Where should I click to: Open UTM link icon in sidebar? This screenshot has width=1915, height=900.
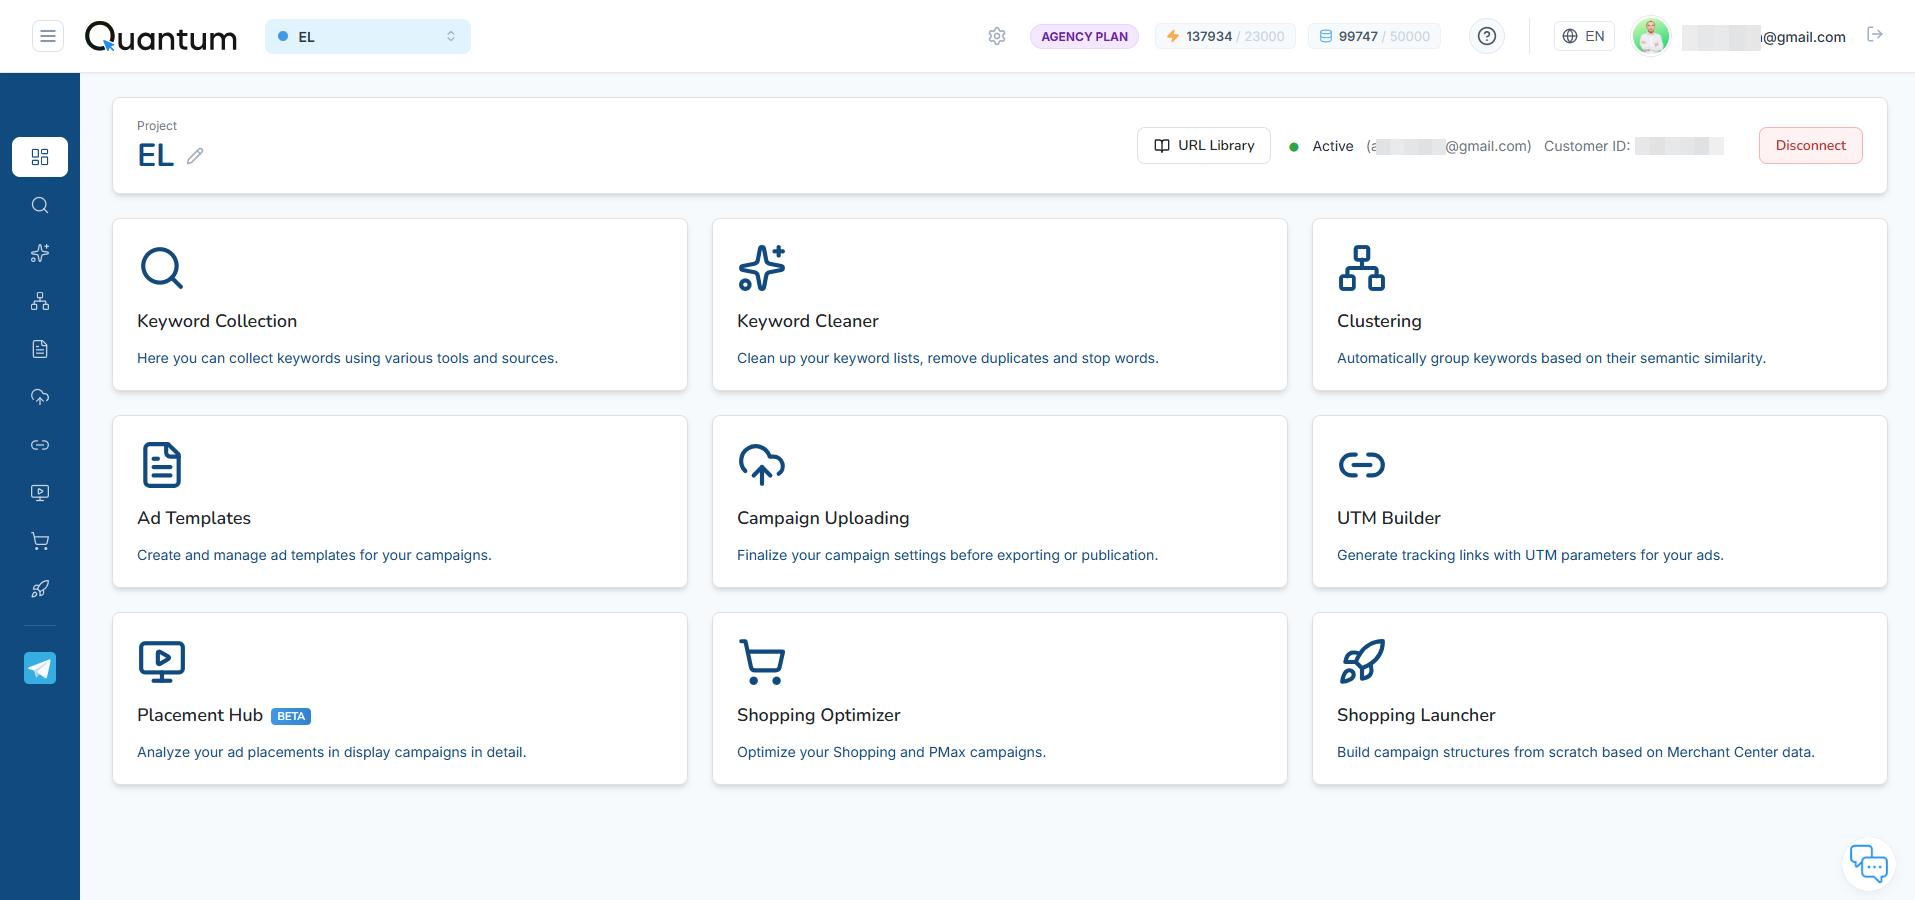click(x=40, y=445)
